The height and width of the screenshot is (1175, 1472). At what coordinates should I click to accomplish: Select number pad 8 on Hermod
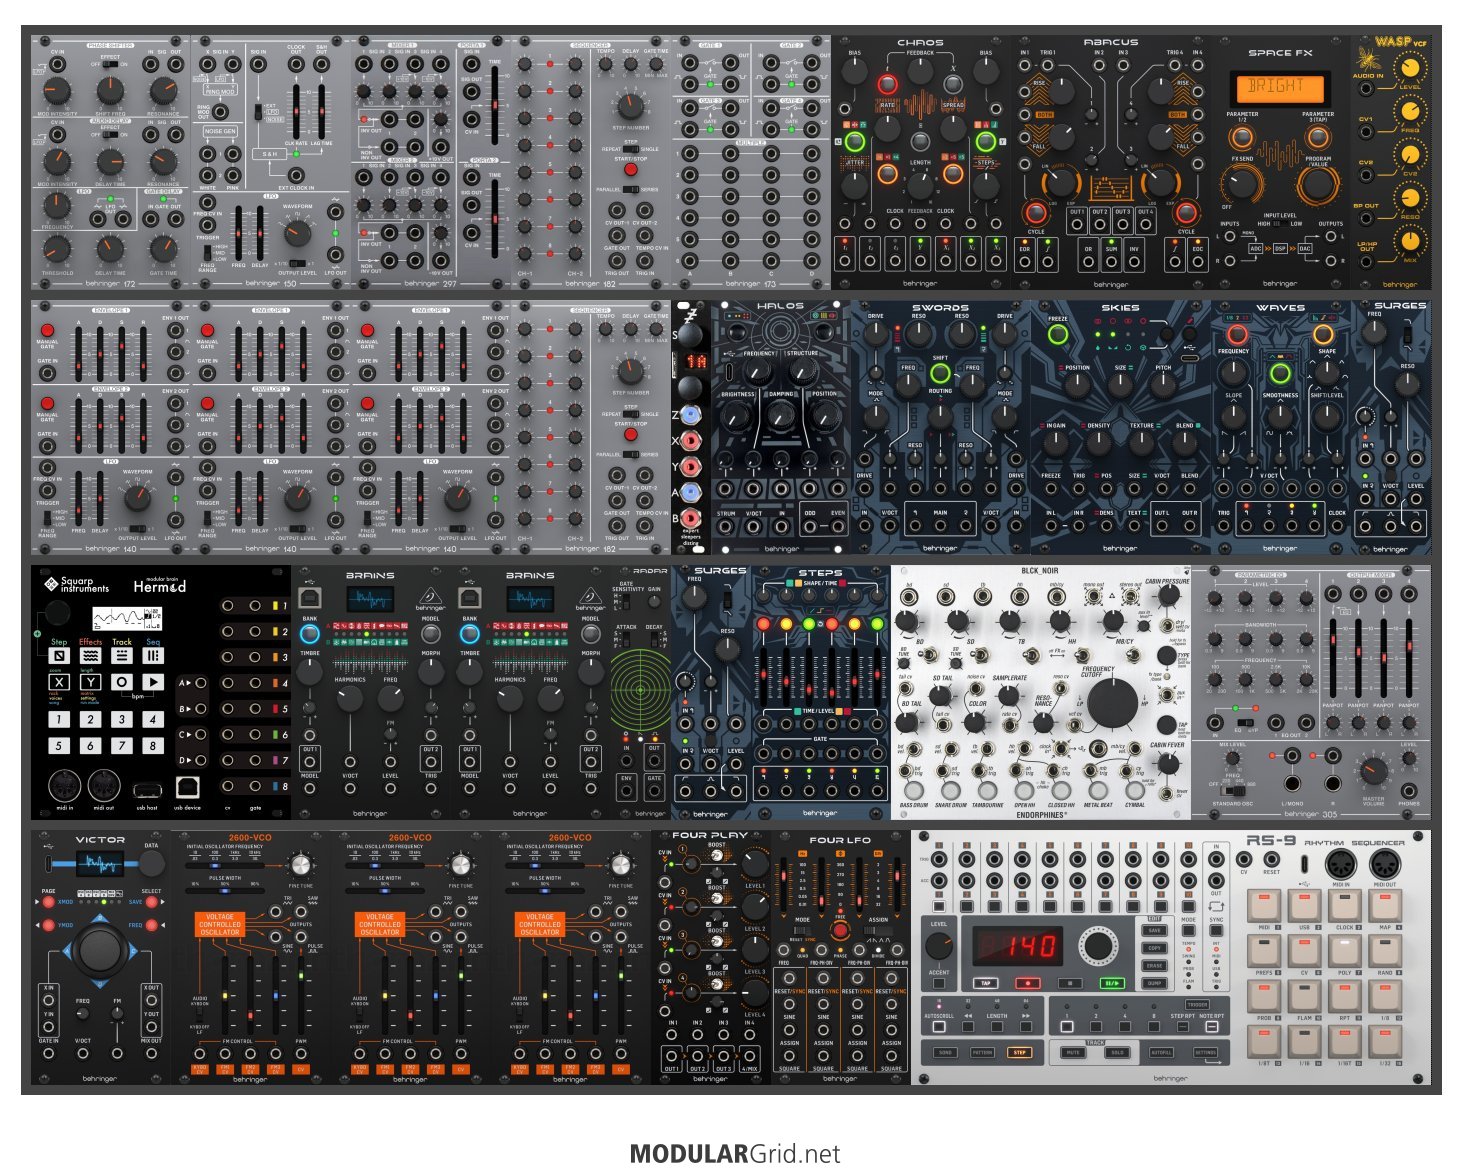[x=153, y=745]
